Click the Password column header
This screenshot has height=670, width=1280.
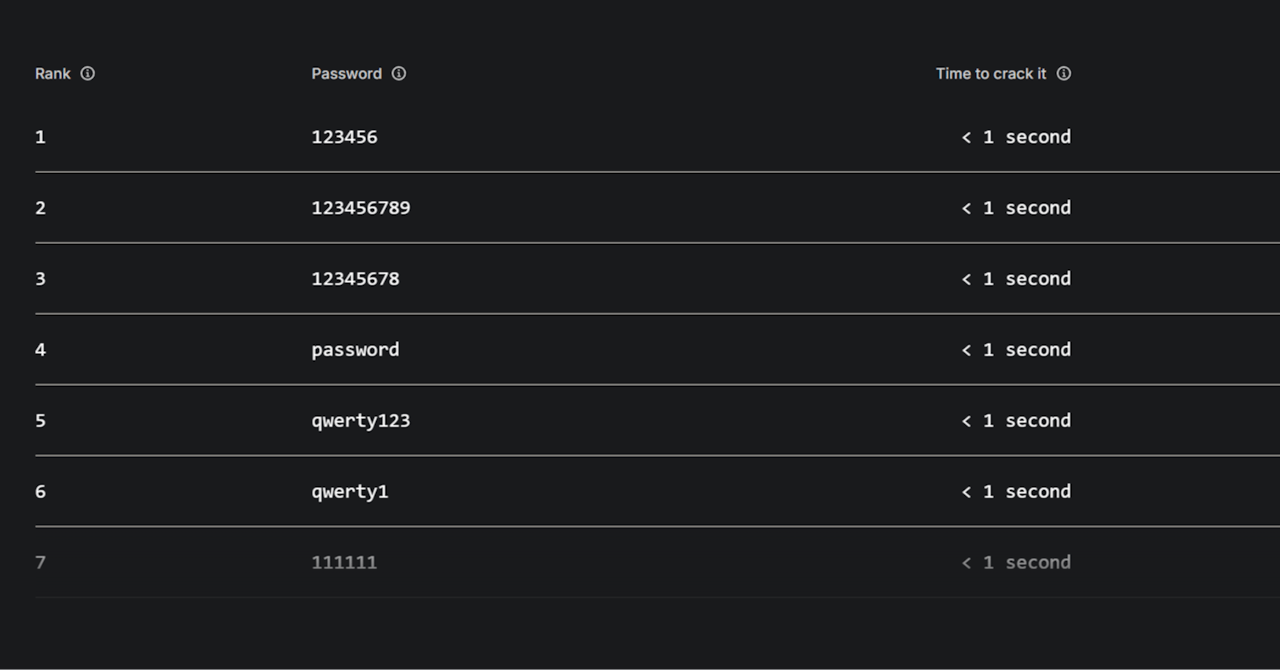(x=347, y=73)
